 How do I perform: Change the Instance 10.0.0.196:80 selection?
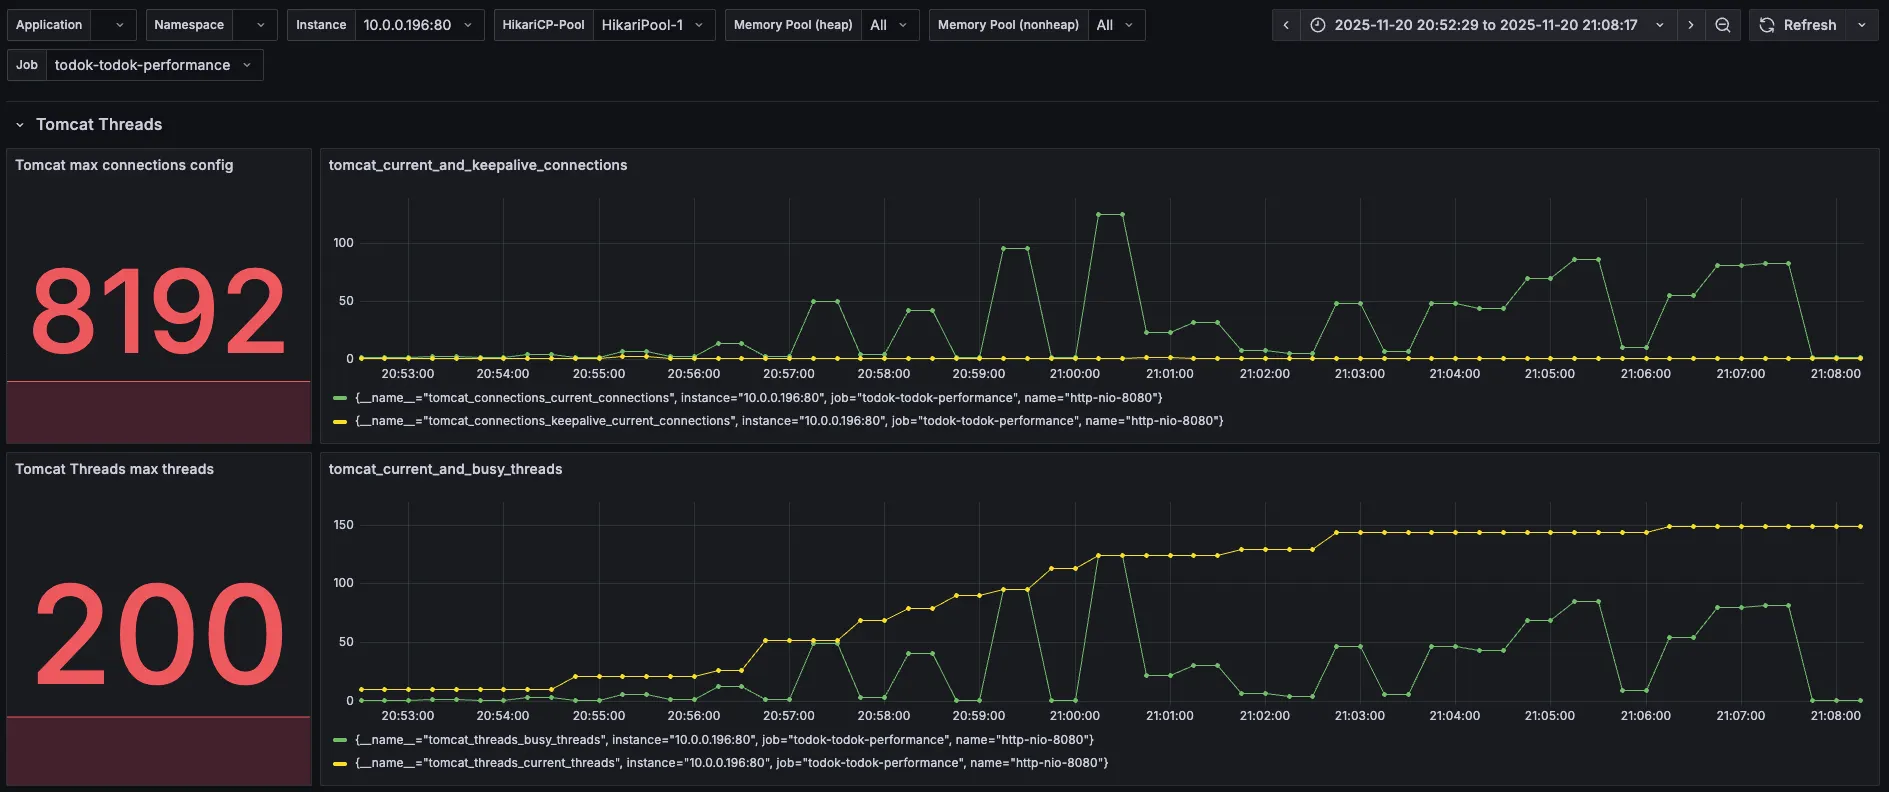tap(419, 25)
